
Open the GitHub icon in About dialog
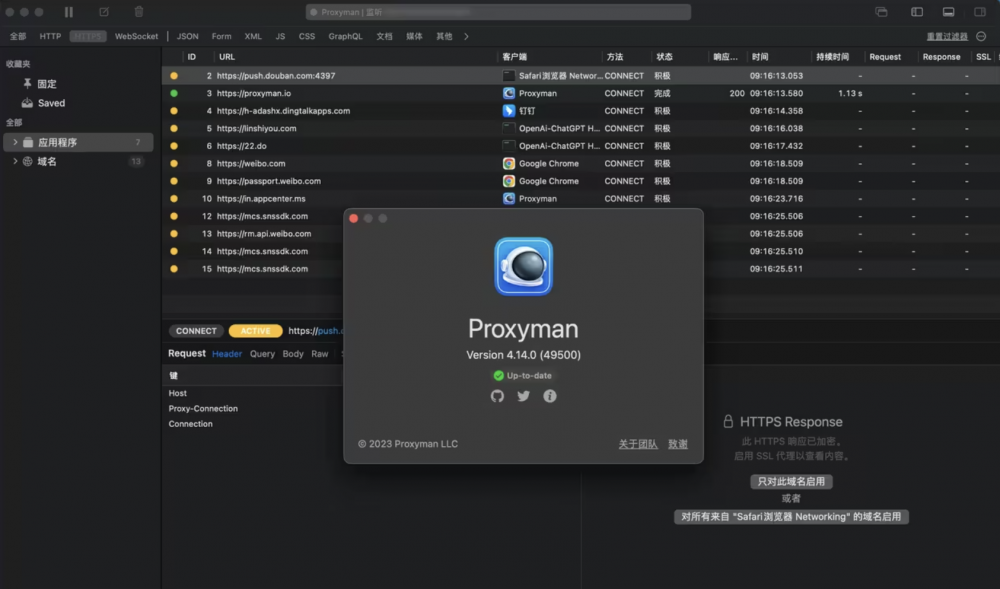[497, 396]
